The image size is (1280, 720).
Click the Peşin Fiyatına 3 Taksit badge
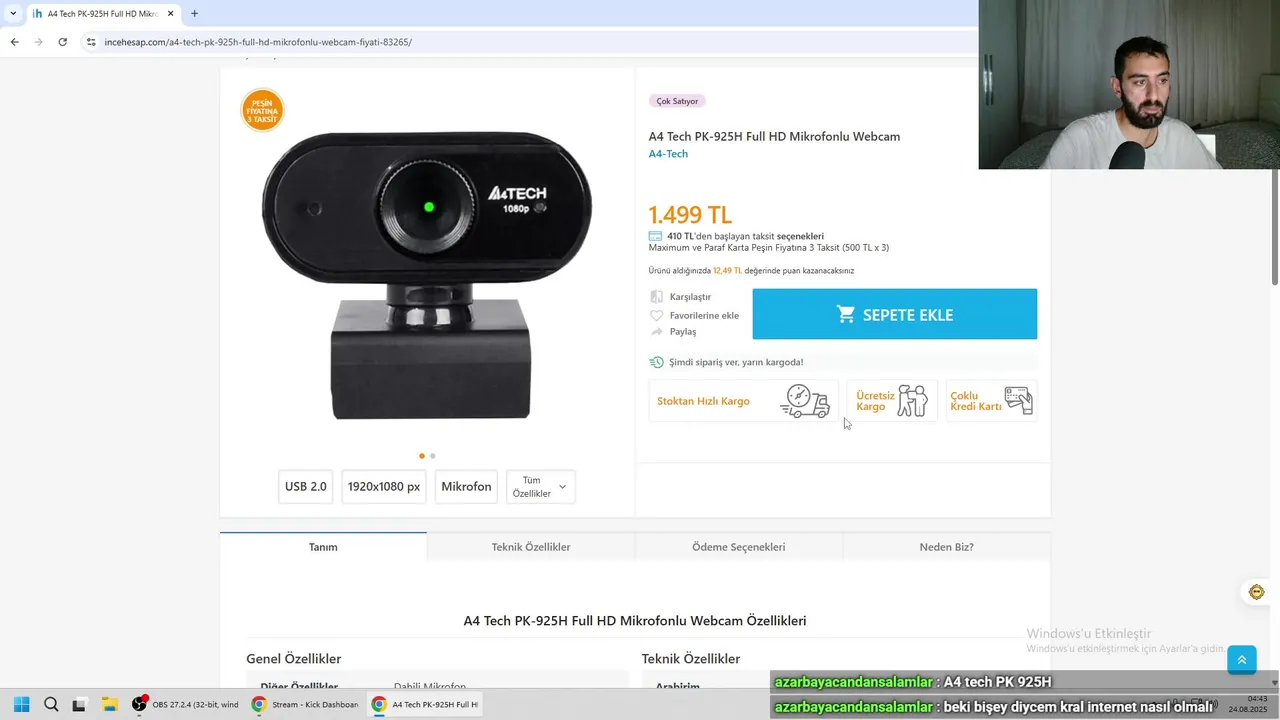coord(263,110)
